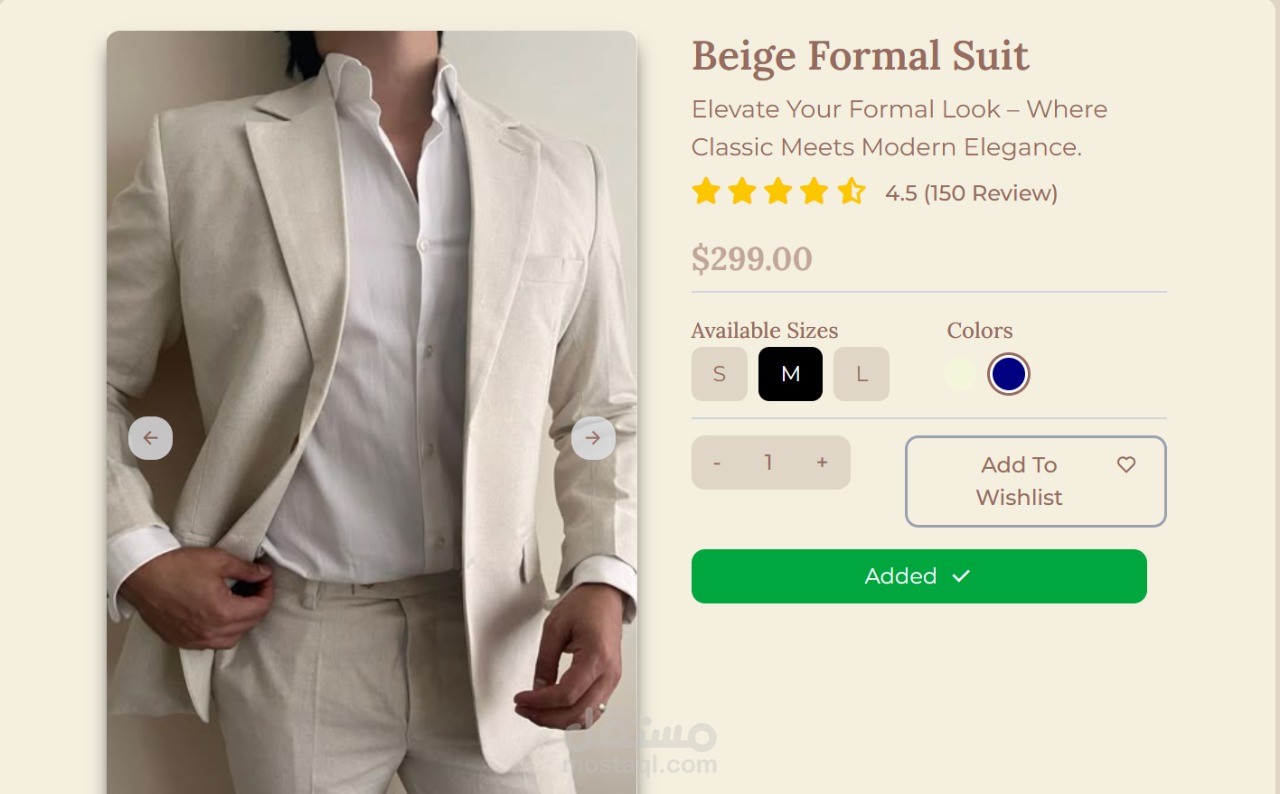Click the heart icon in wishlist button

coord(1126,465)
